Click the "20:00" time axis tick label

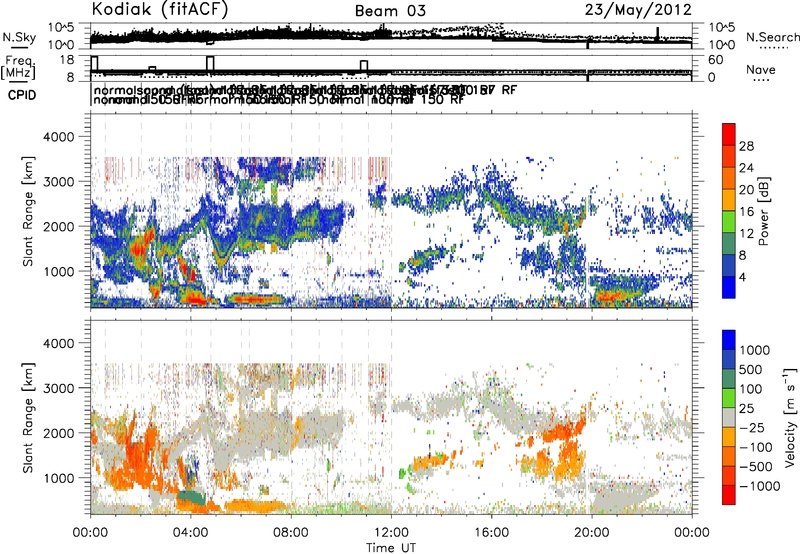tap(591, 533)
